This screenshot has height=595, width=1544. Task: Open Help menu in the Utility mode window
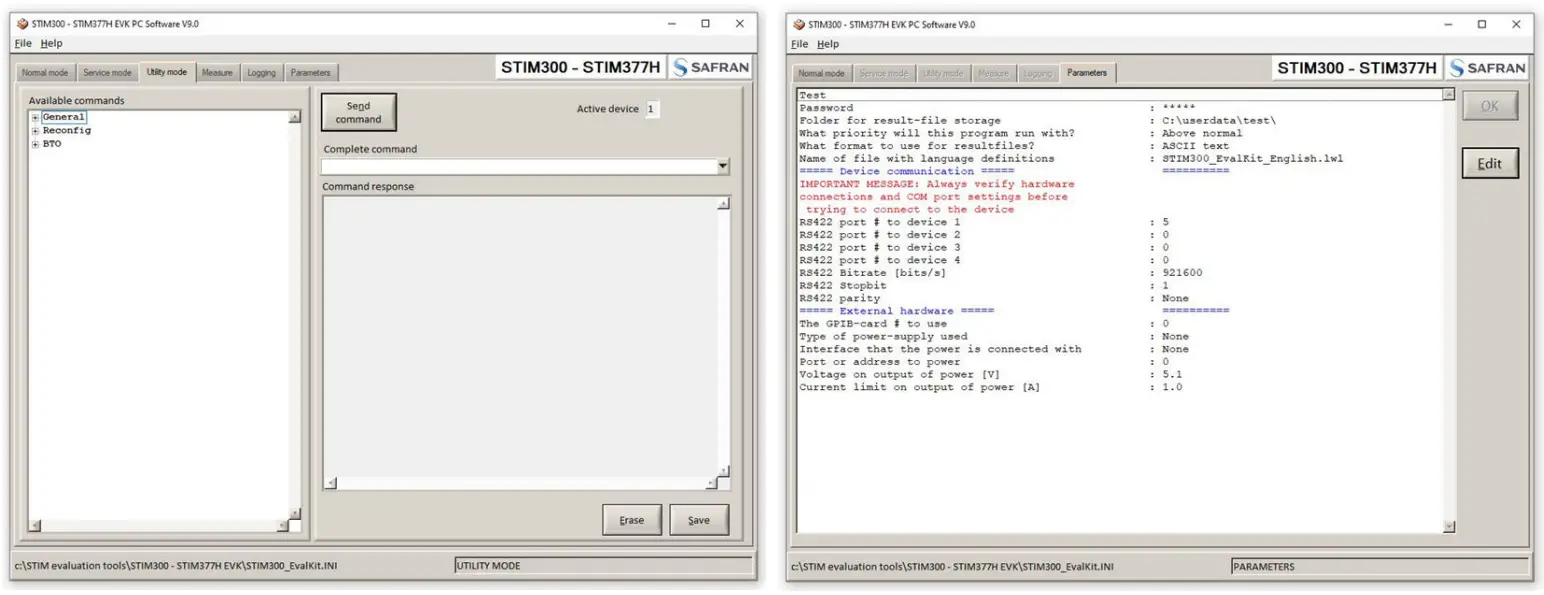tap(51, 44)
